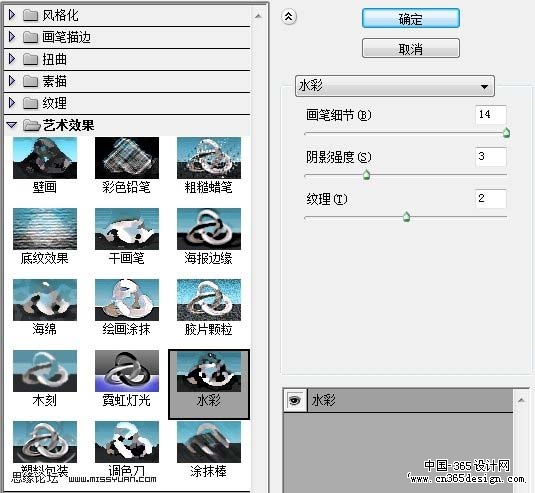Screen dimensions: 535x493
Task: Pick the 干画笔 filter thumbnail
Action: click(x=127, y=229)
